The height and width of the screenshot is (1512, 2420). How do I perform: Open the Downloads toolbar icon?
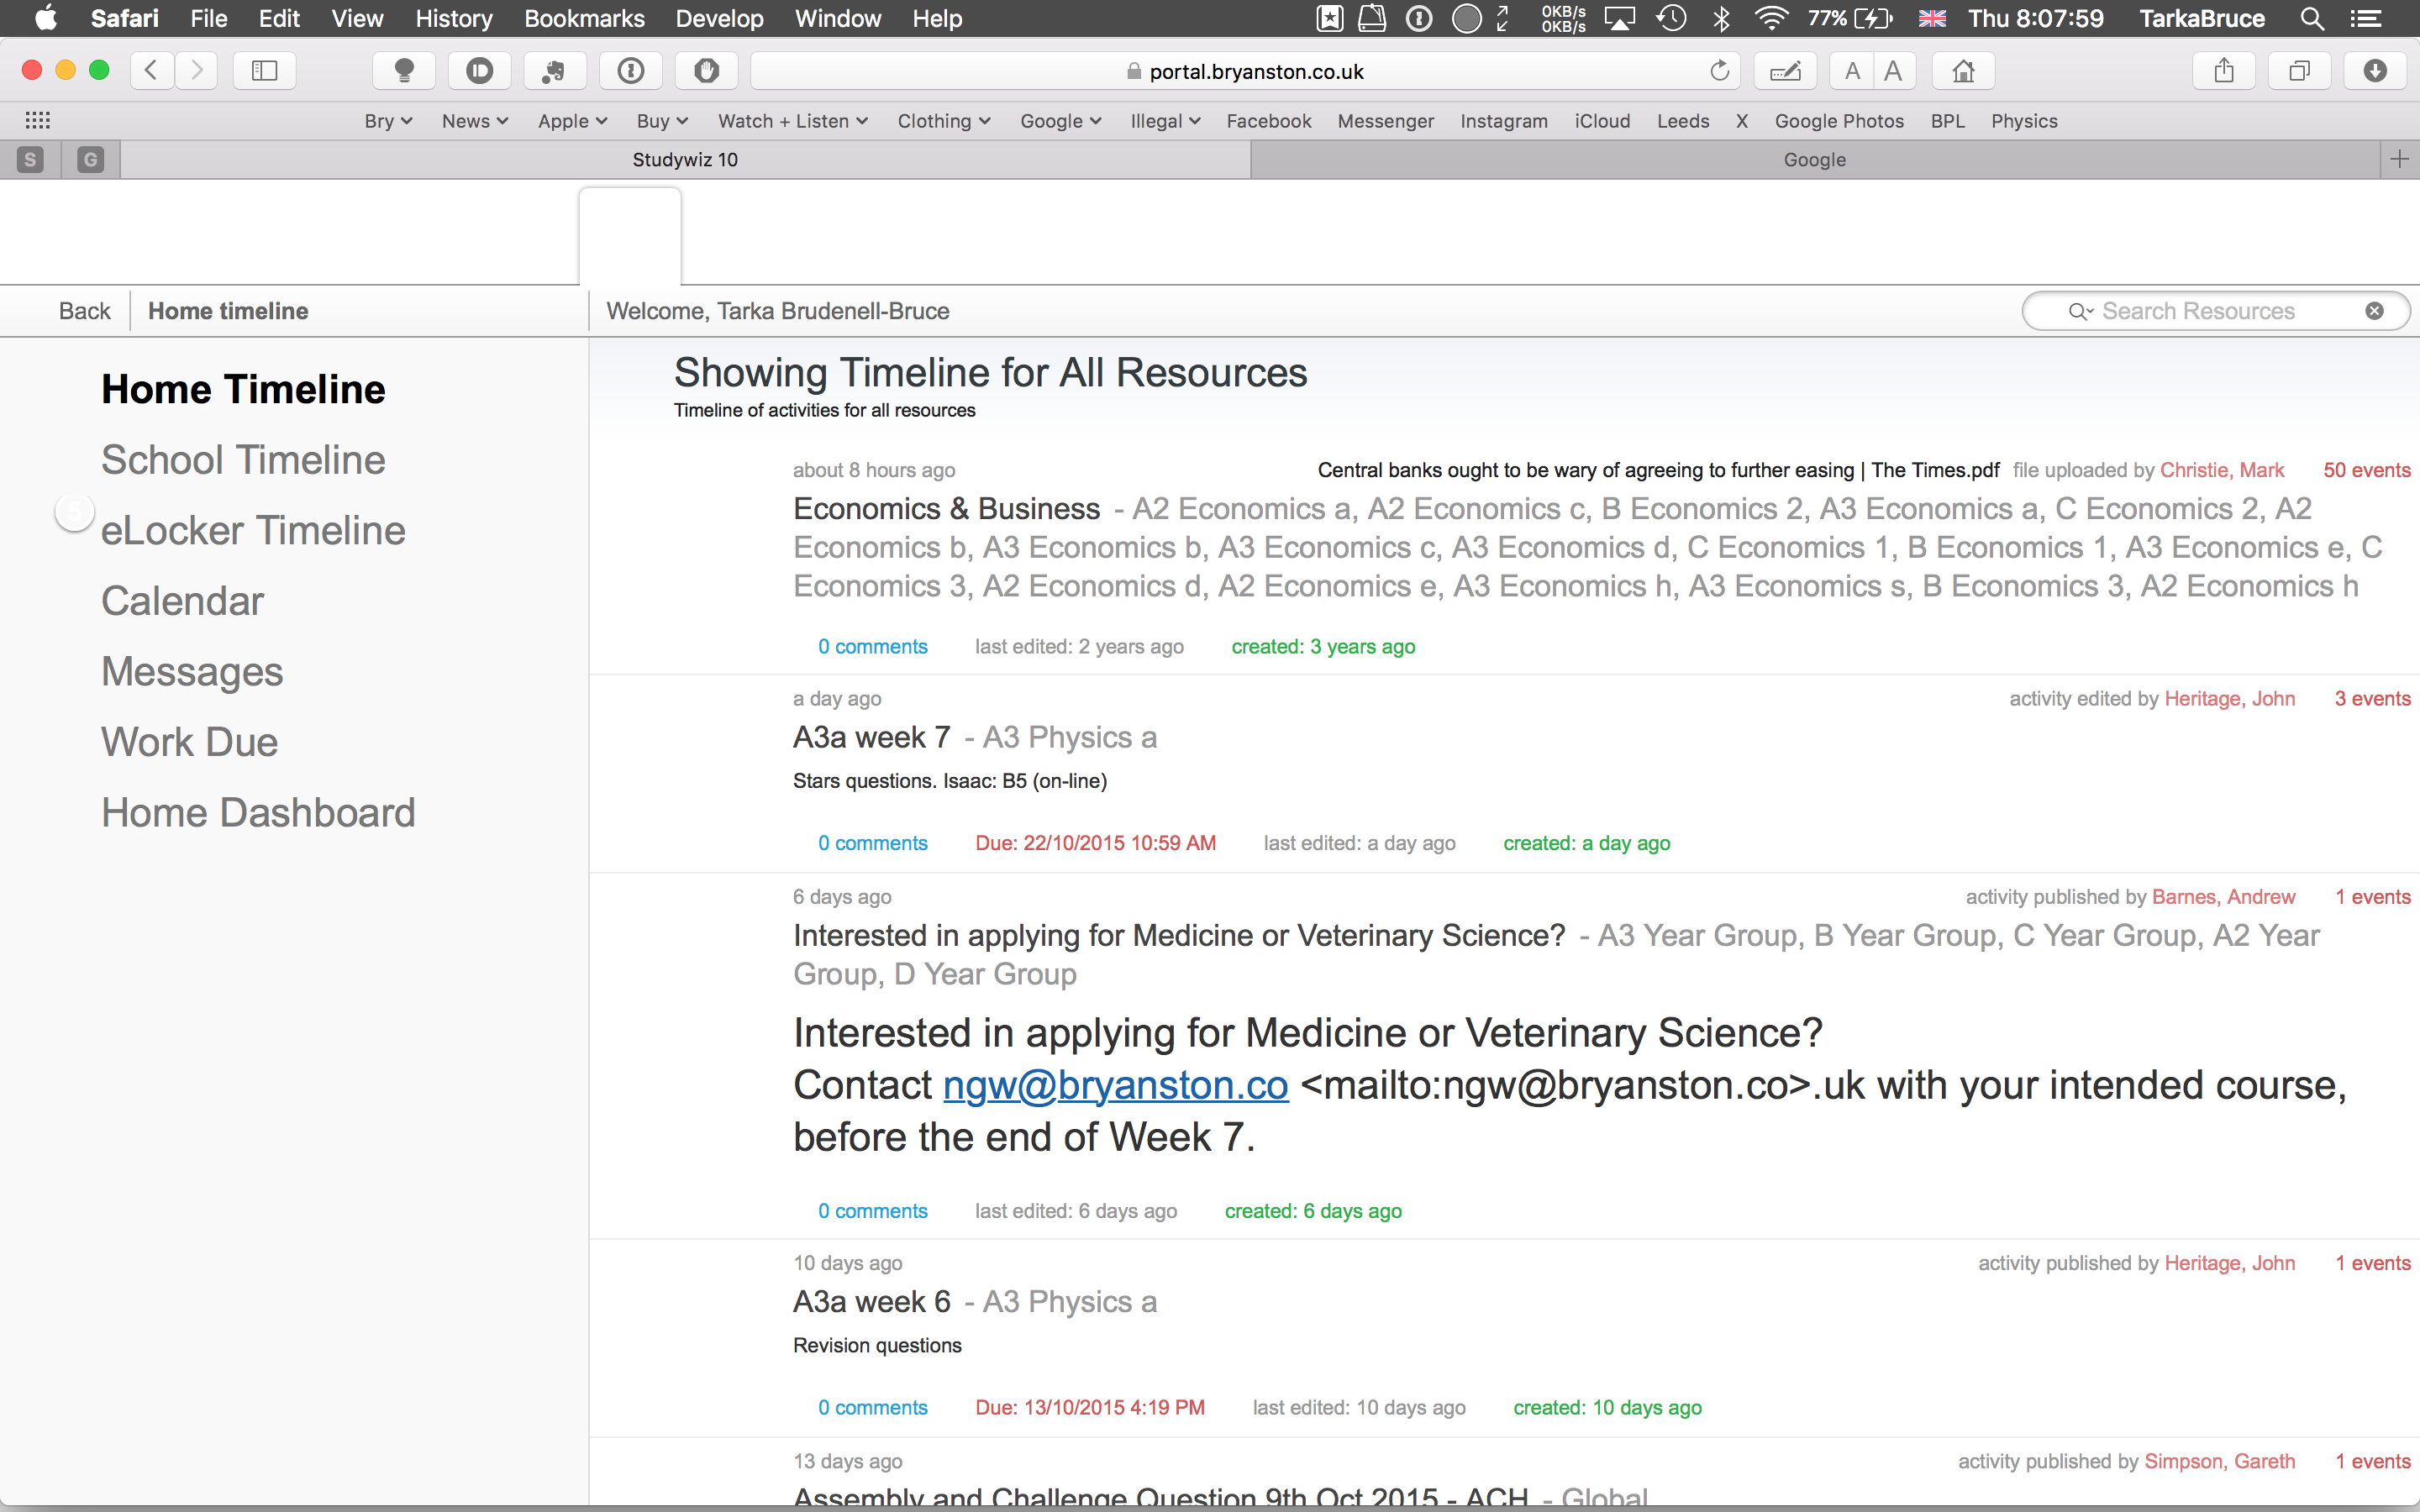click(x=2375, y=71)
